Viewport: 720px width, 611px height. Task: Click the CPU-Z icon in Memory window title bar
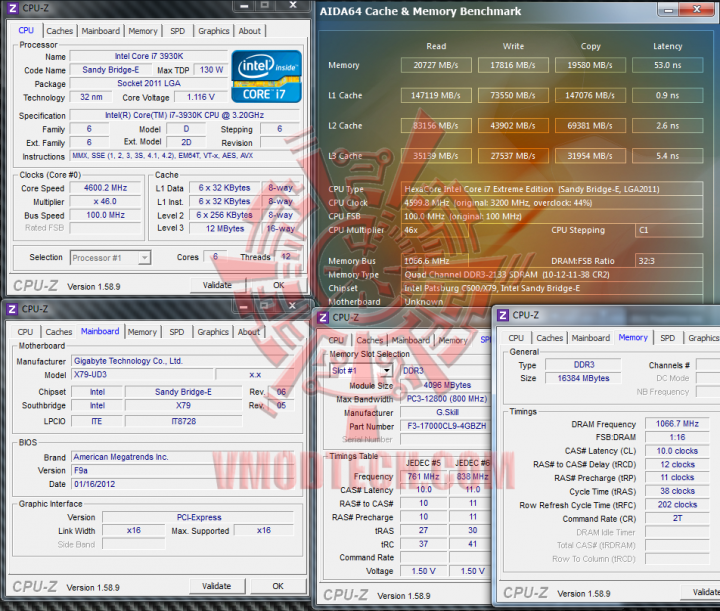point(503,315)
